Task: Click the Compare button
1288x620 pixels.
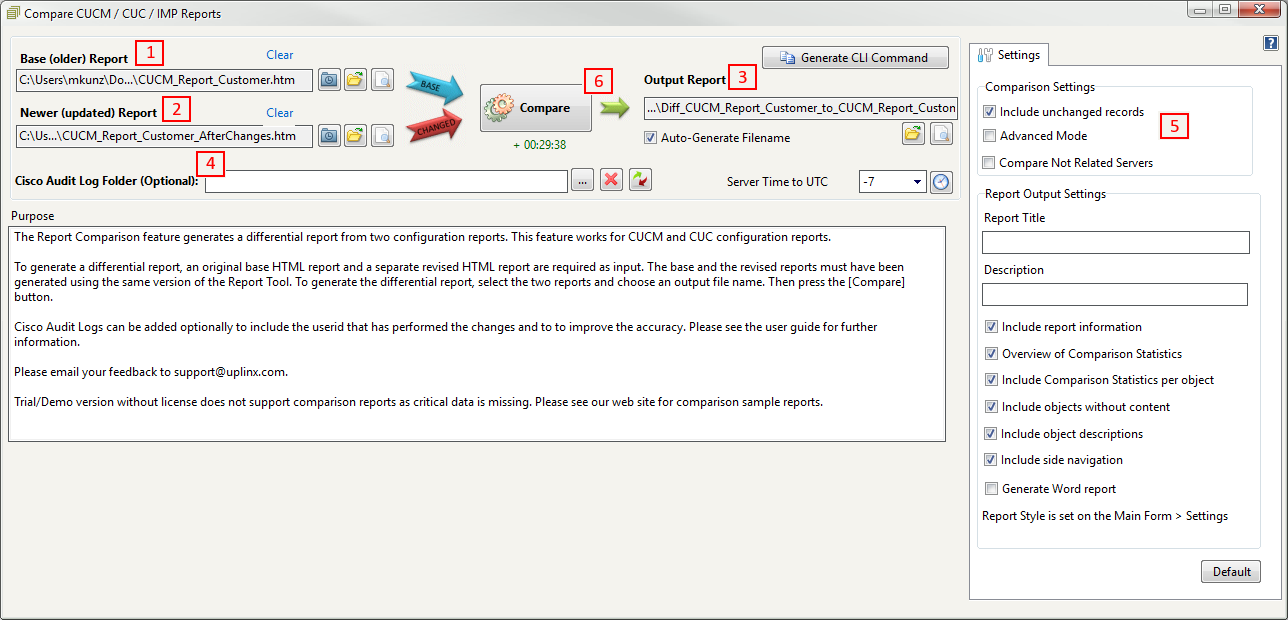Action: tap(536, 108)
